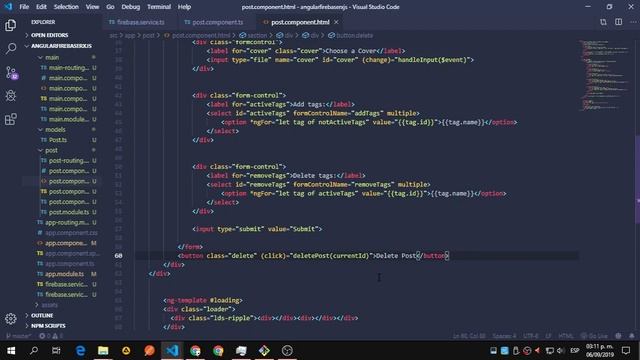Split the editor to the right
This screenshot has width=640, height=360.
coord(618,22)
